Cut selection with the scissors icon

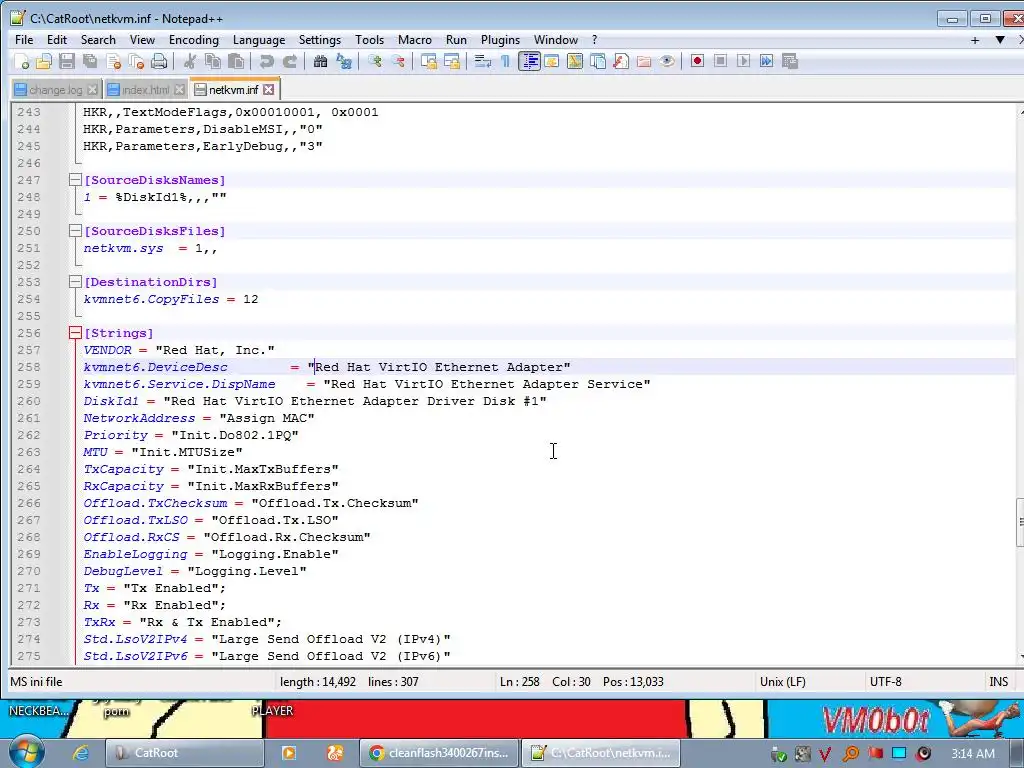point(189,61)
